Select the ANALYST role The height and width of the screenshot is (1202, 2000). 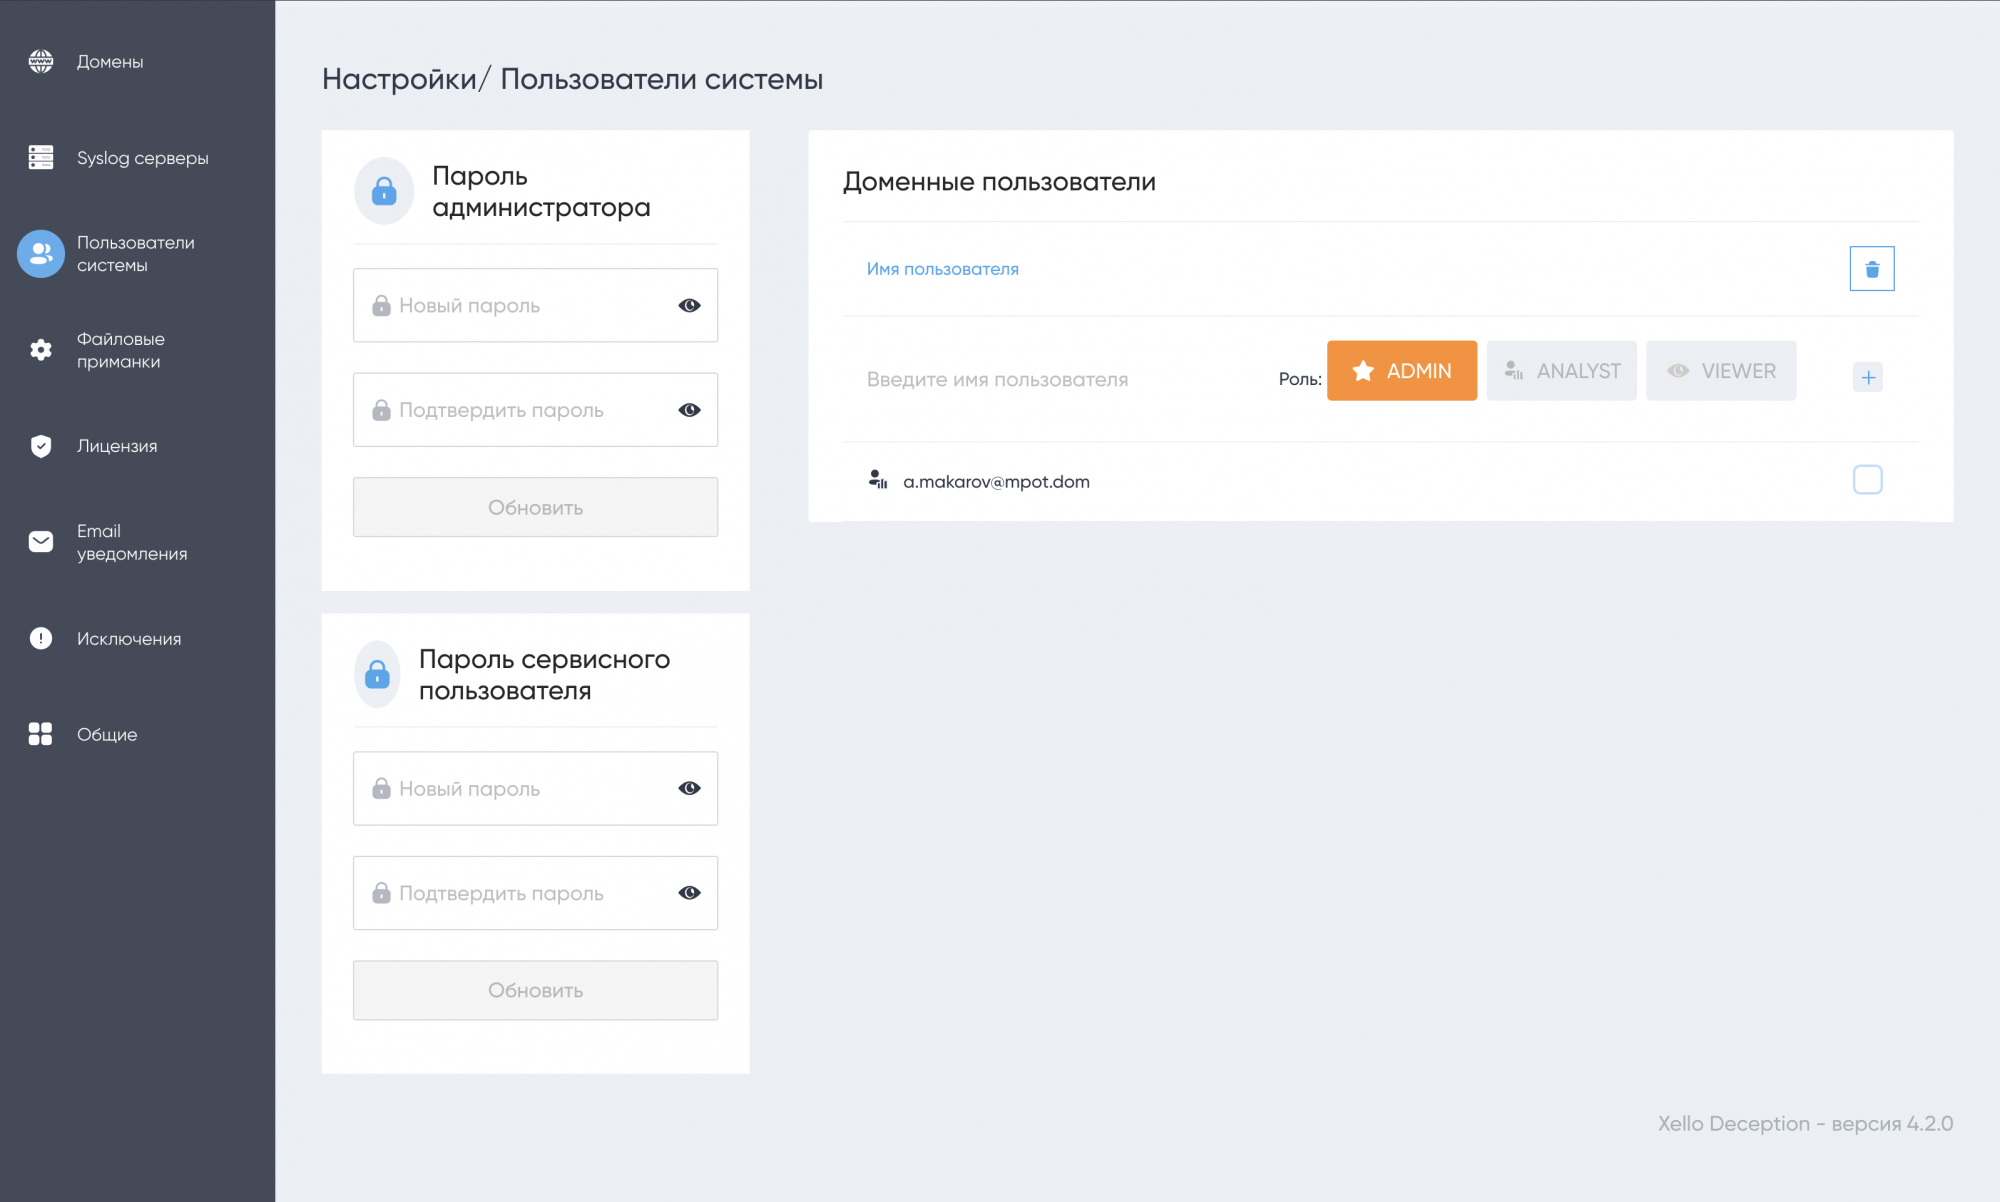point(1561,371)
